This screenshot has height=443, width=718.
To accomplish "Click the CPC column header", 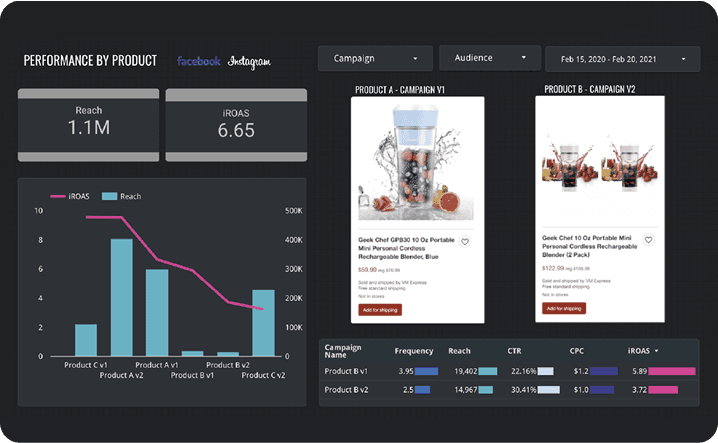I will (577, 351).
